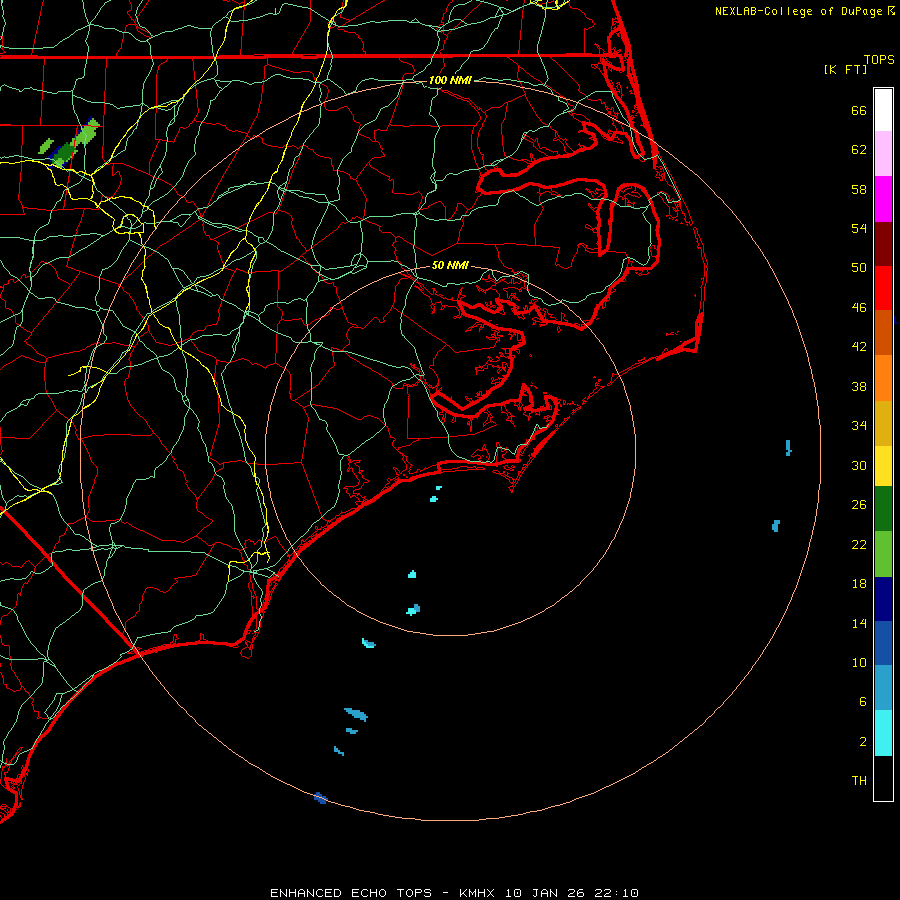
Task: Click the 100 NMI range ring label
Action: pos(450,80)
